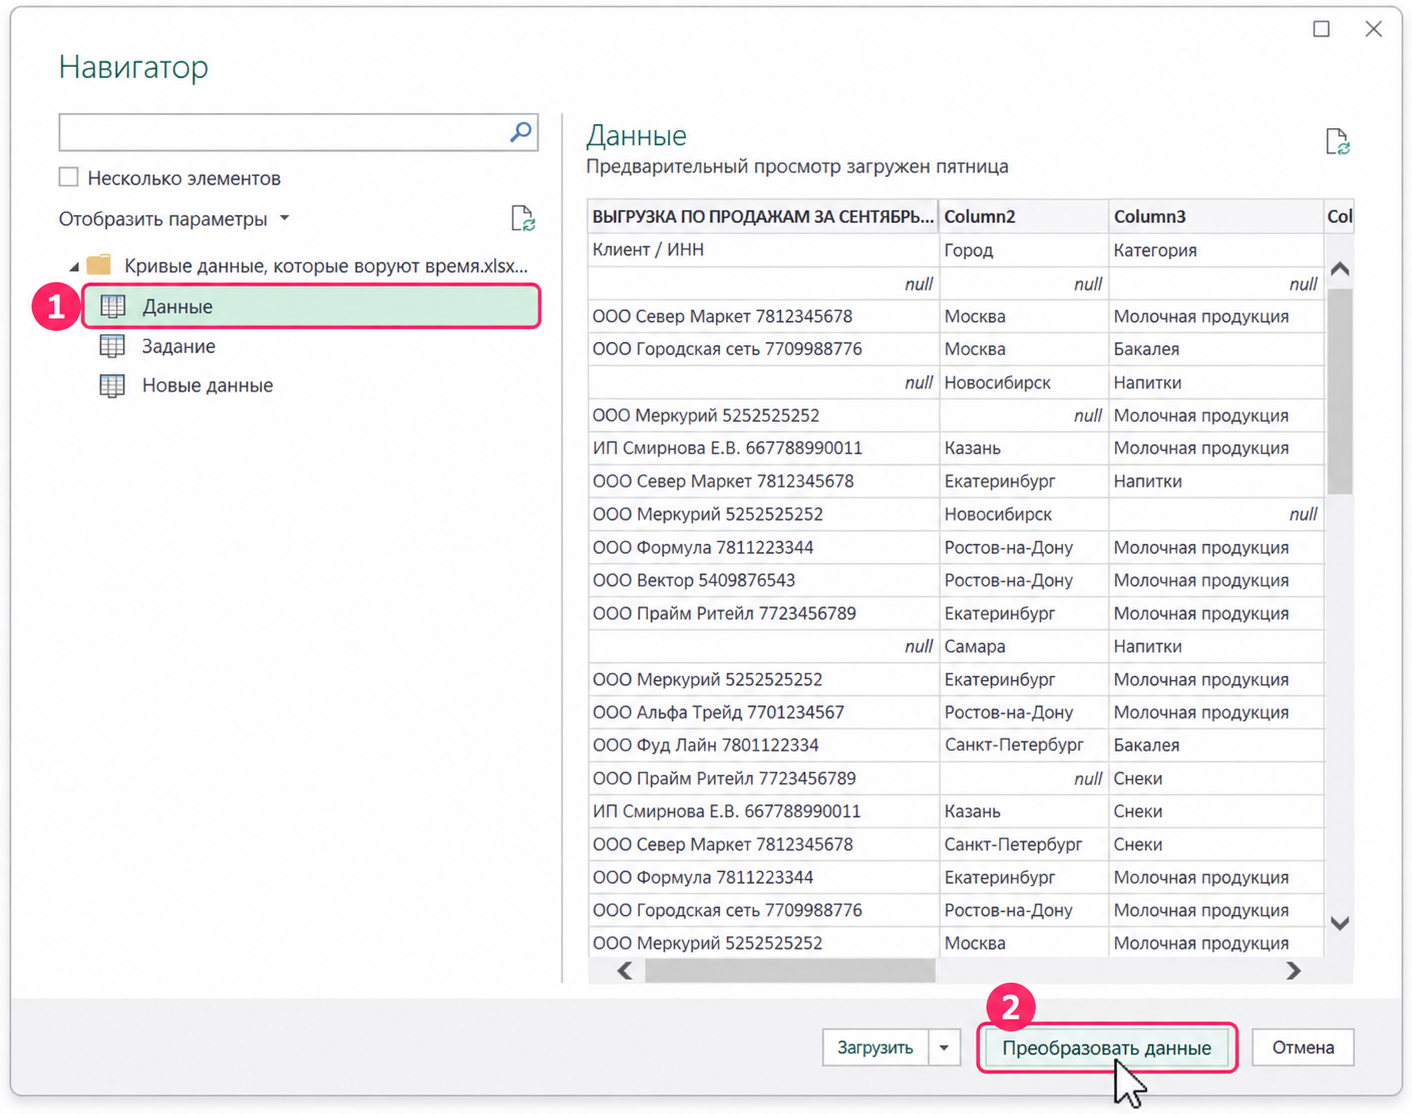Viewport: 1412px width, 1114px height.
Task: Click the preview's scroll-down arrow
Action: click(1340, 923)
